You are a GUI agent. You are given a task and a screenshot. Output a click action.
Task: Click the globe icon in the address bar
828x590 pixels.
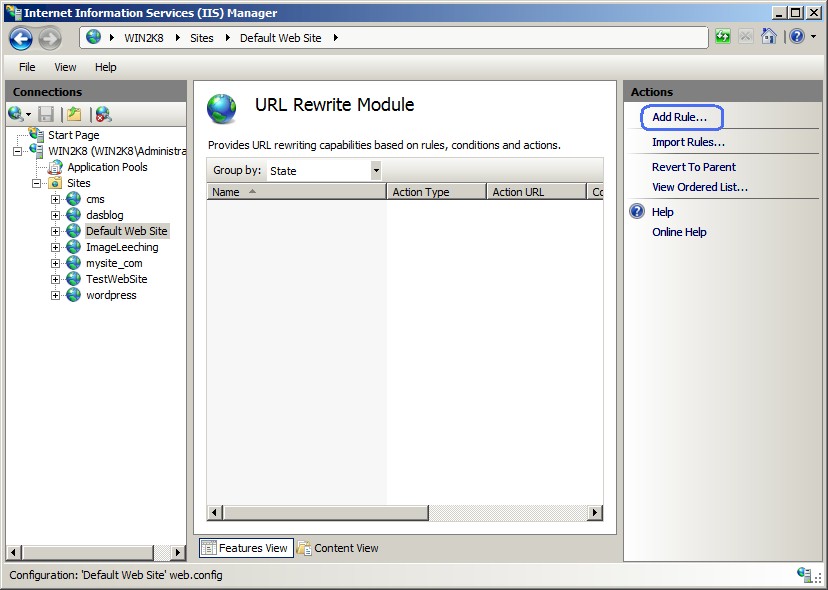tap(93, 37)
